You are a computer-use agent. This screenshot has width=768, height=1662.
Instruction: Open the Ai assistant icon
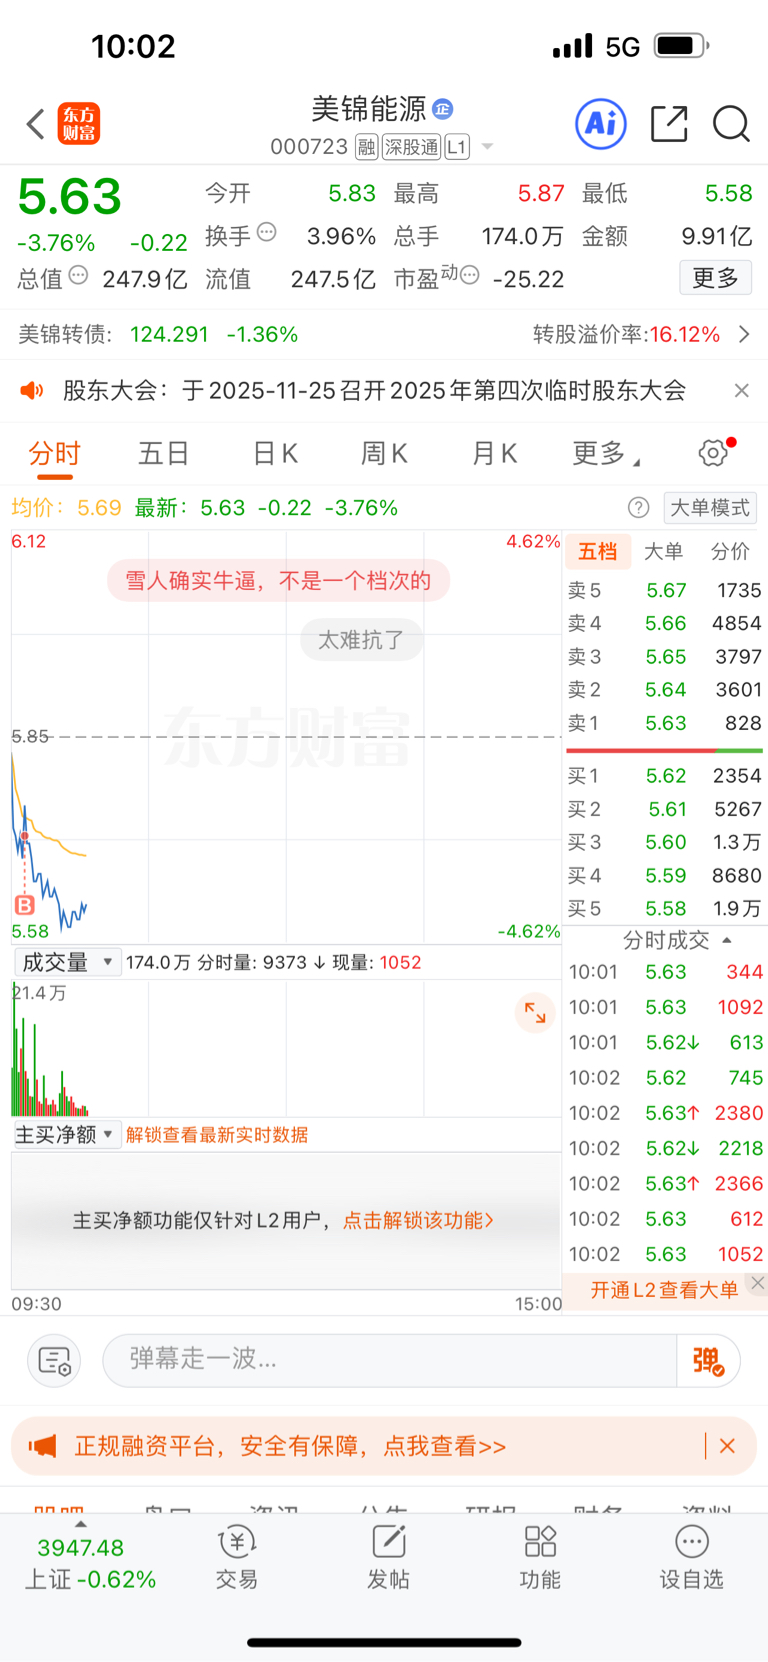pyautogui.click(x=601, y=124)
